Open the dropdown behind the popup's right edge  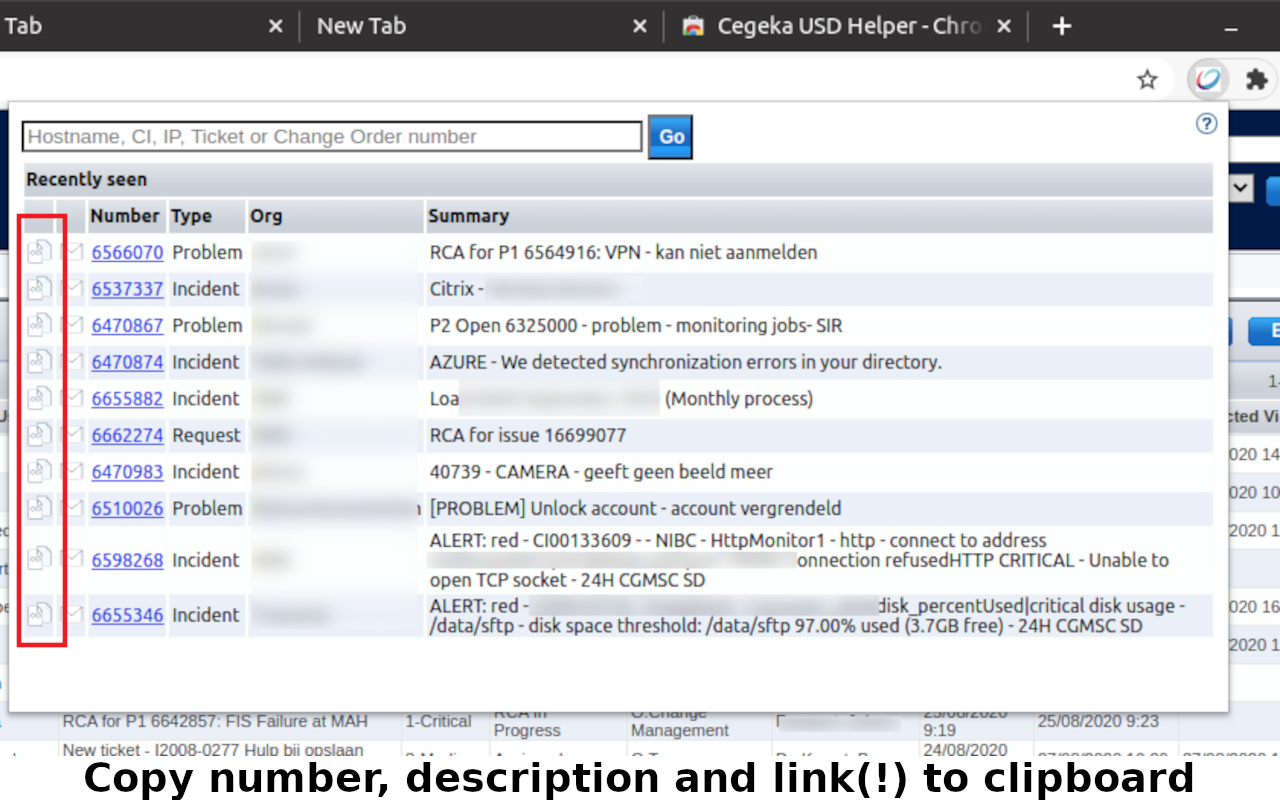click(x=1242, y=187)
